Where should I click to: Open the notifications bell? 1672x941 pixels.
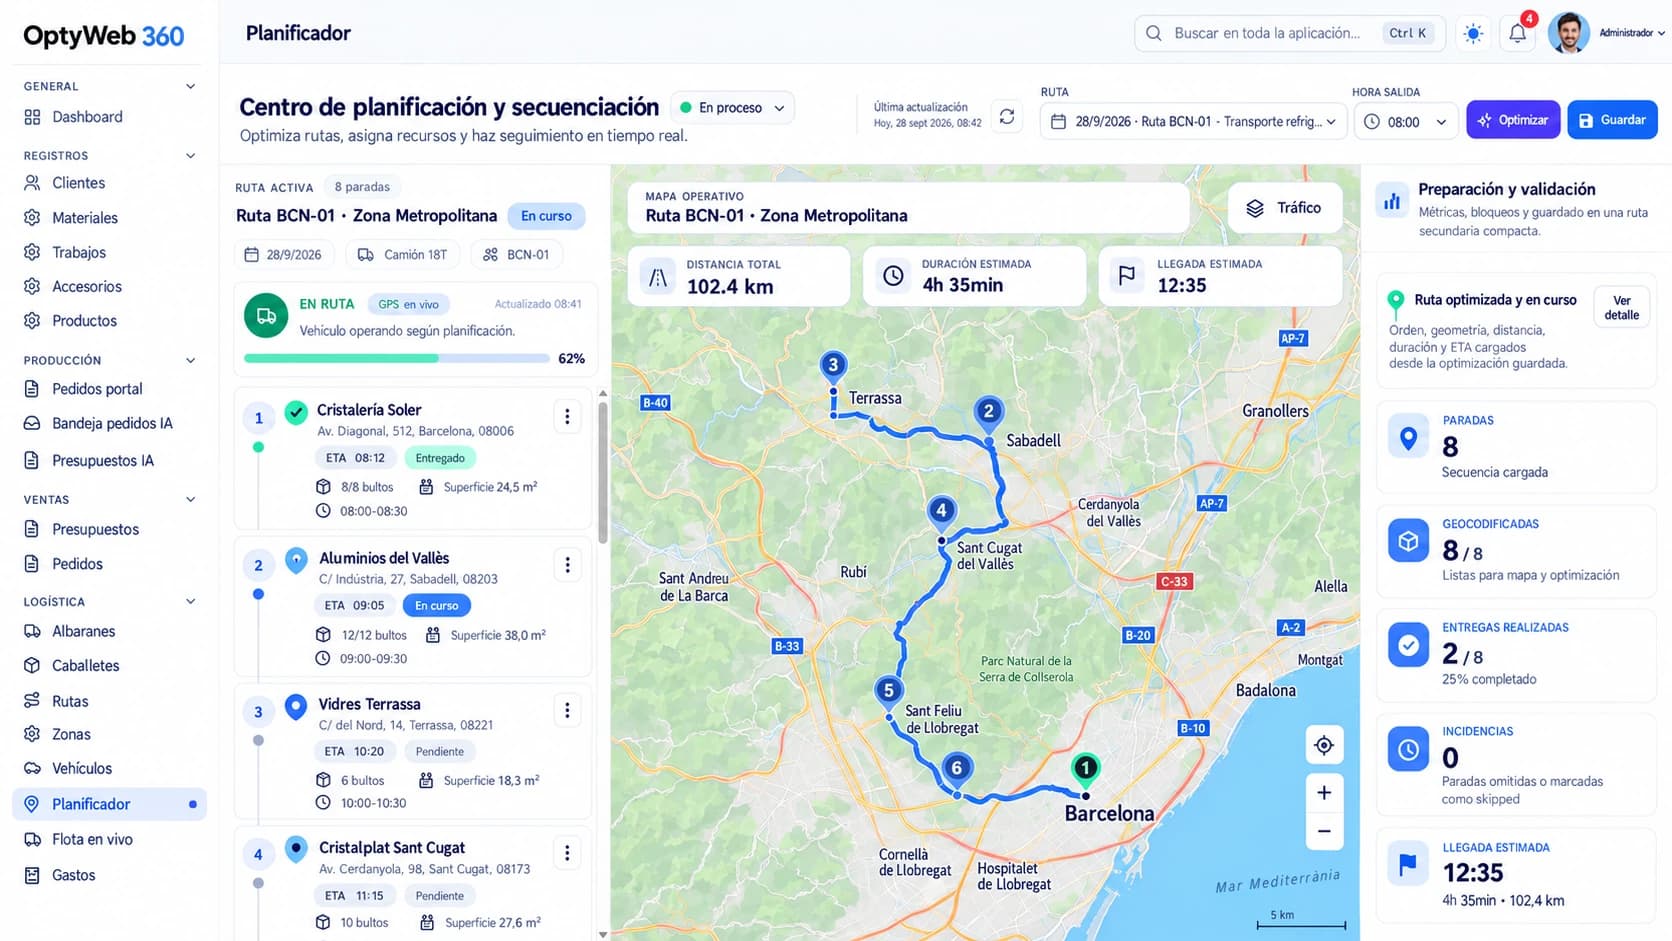click(1517, 33)
